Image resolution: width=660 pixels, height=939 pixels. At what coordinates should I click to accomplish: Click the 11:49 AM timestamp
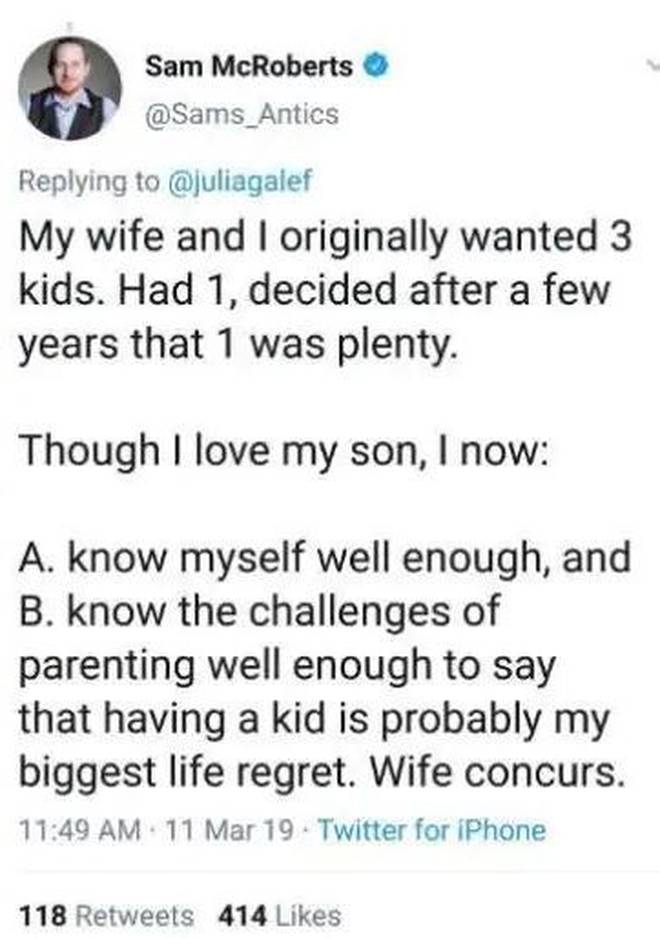[x=80, y=831]
